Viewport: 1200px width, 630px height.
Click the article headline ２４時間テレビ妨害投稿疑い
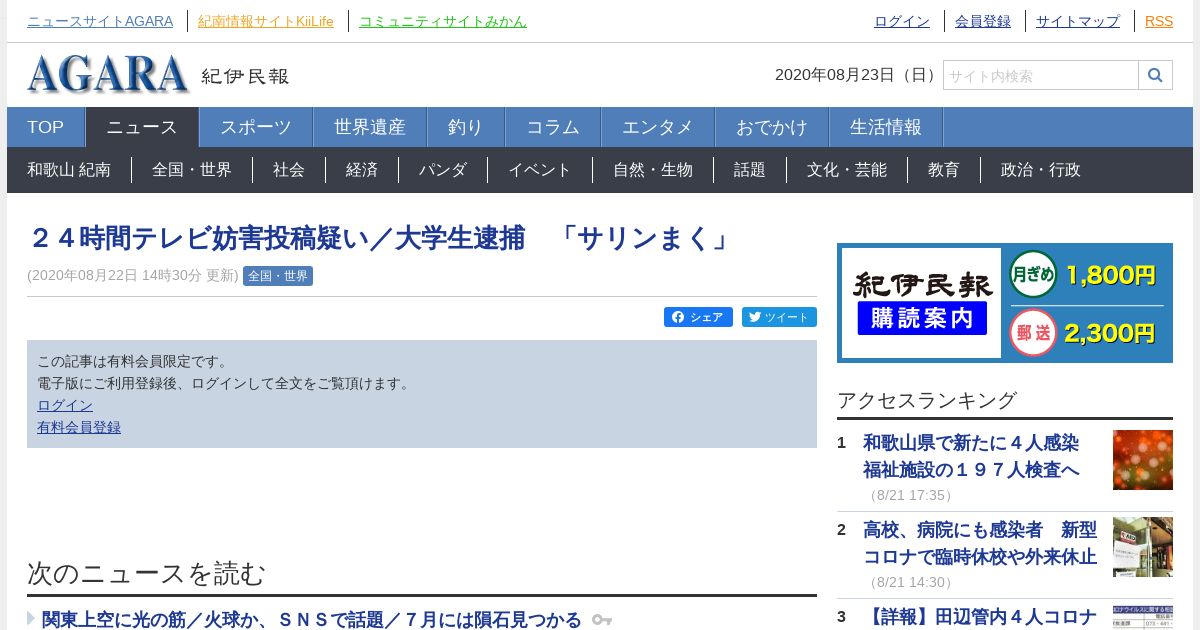(381, 238)
